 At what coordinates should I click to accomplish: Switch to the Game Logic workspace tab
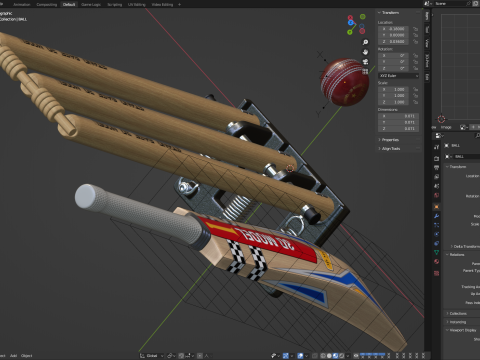coord(91,4)
